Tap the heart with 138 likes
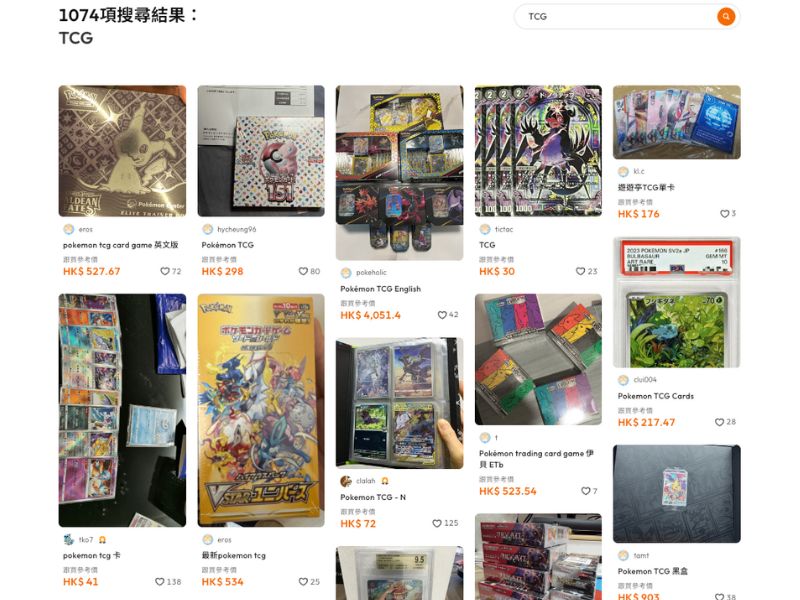 pos(159,582)
